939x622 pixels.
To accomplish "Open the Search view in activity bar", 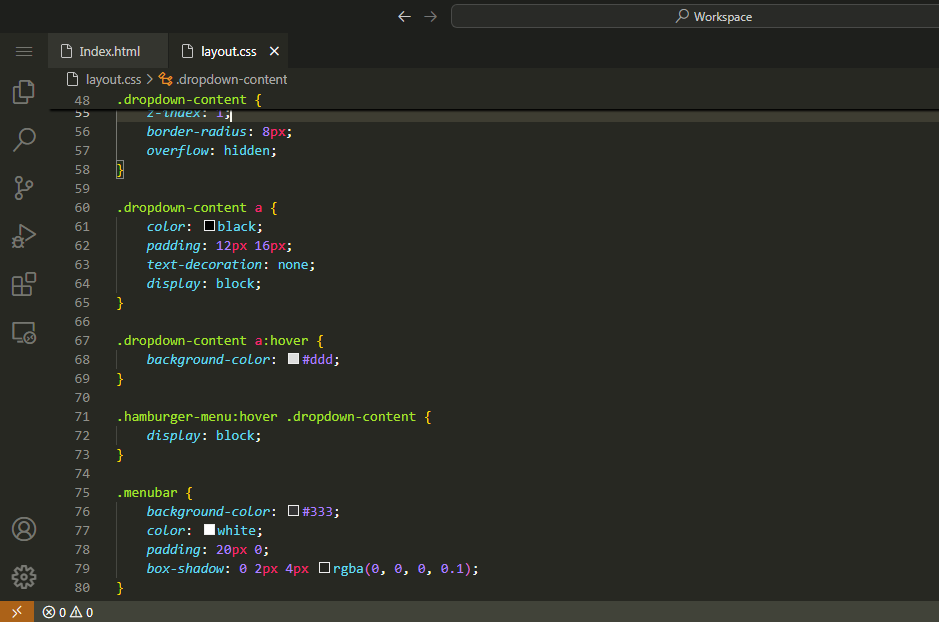I will coord(24,139).
